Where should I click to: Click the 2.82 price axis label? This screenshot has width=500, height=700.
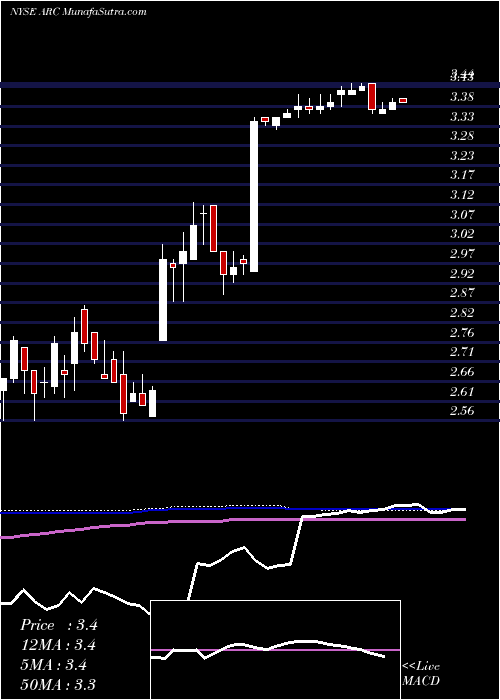[x=462, y=312]
